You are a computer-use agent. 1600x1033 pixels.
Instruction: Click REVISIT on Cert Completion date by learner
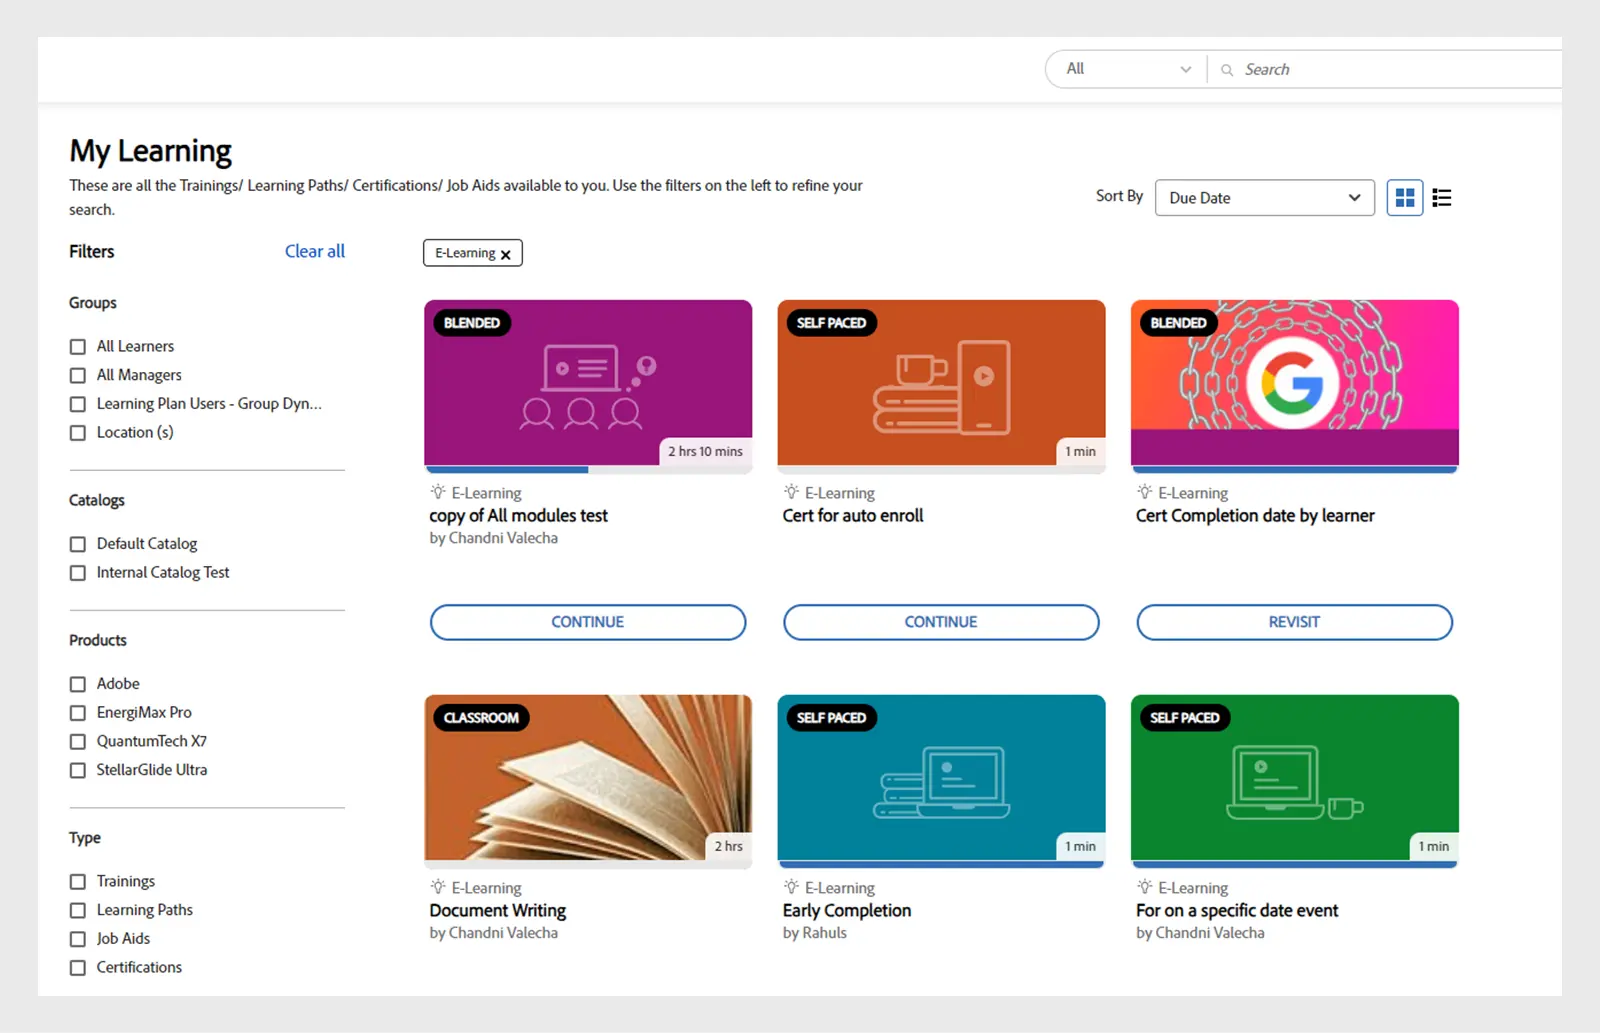point(1294,621)
